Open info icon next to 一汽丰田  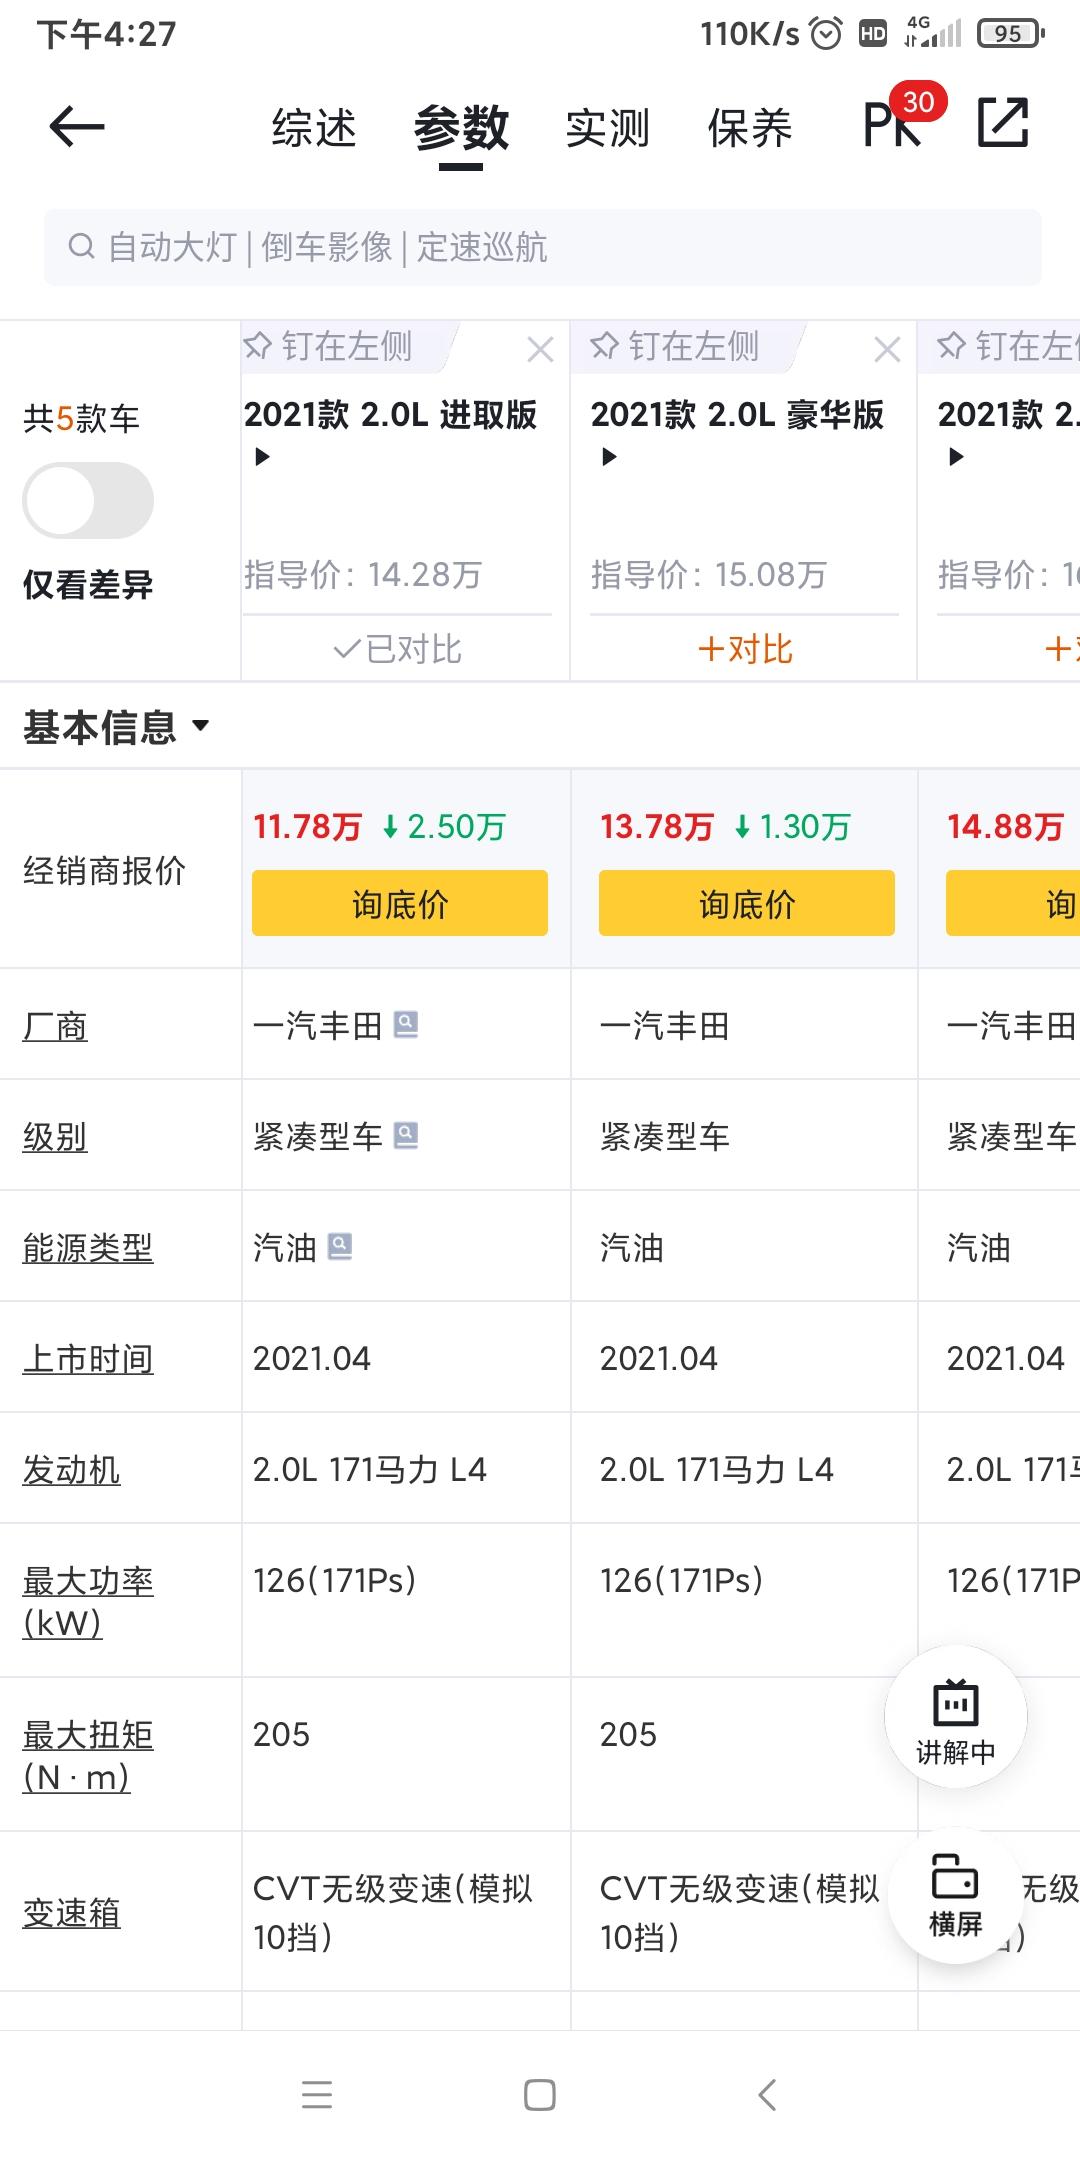(x=406, y=1024)
